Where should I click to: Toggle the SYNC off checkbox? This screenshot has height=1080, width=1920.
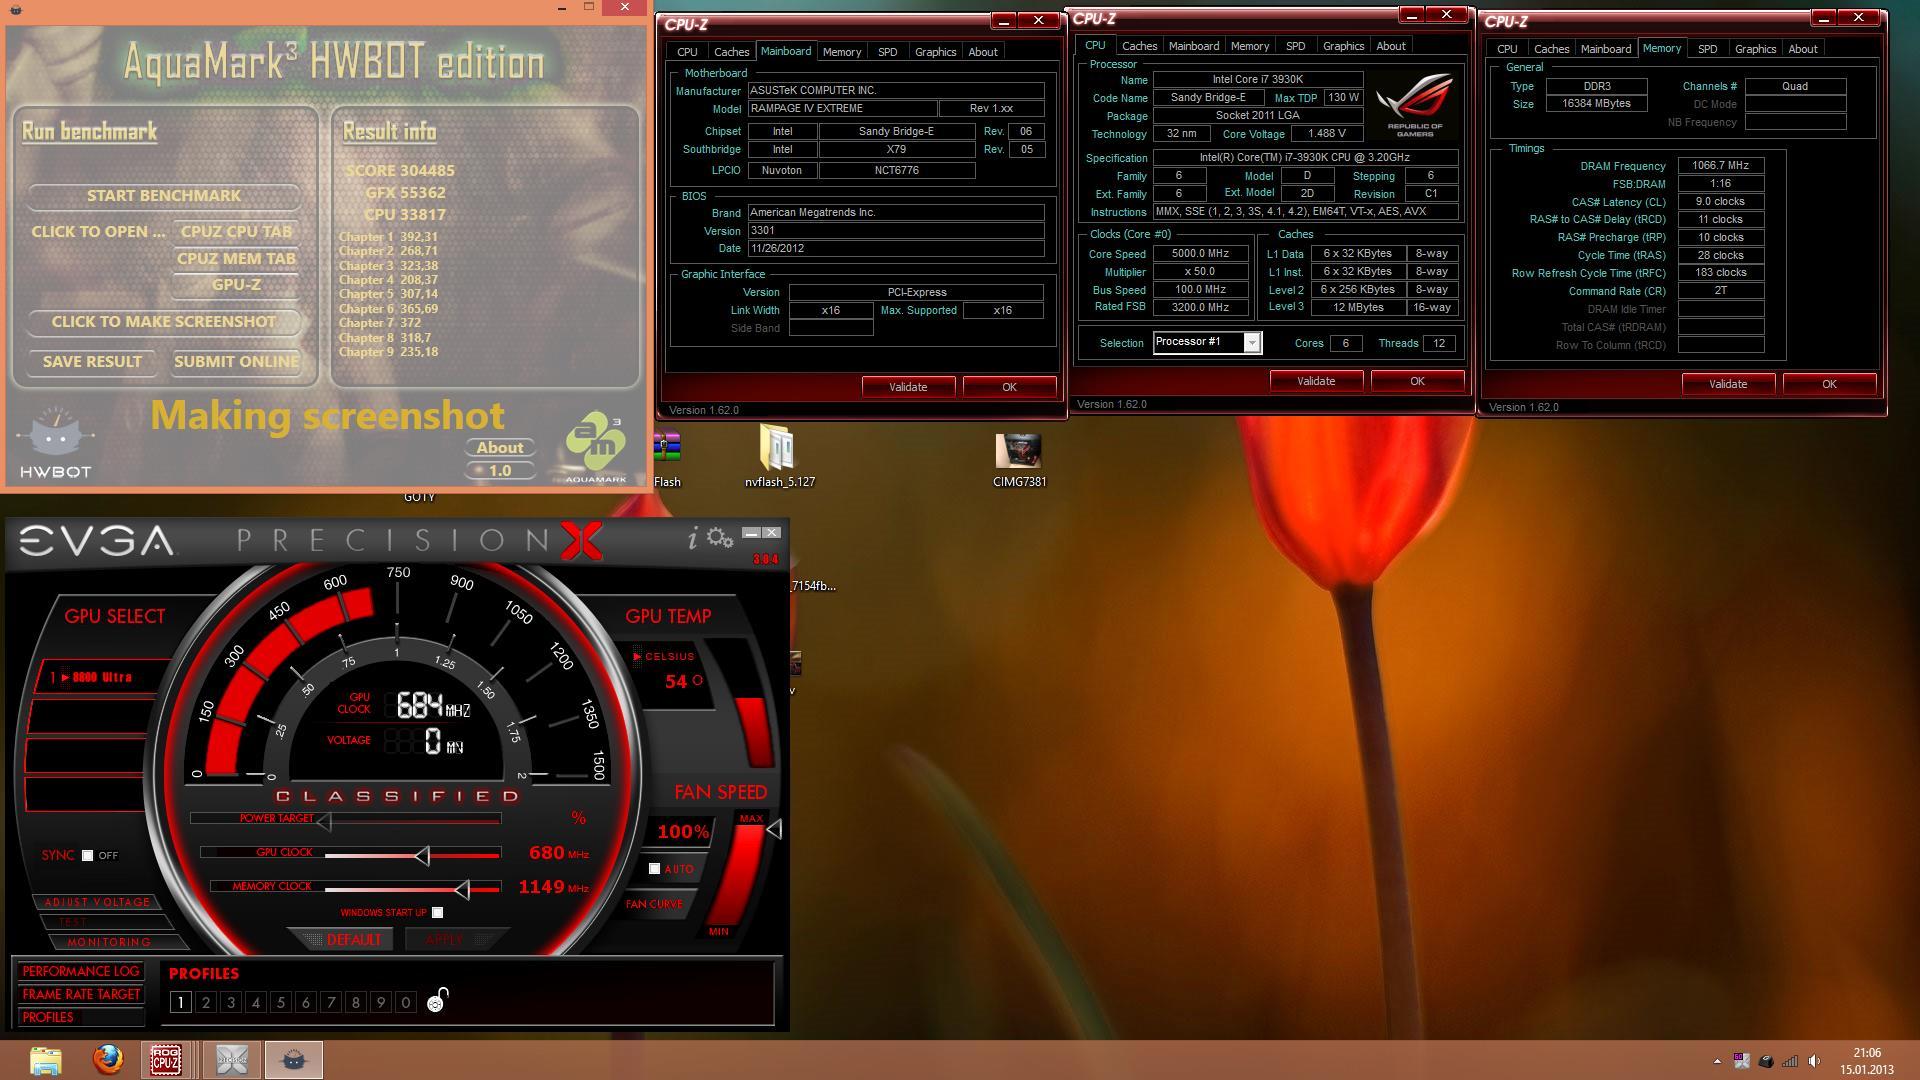(x=87, y=855)
